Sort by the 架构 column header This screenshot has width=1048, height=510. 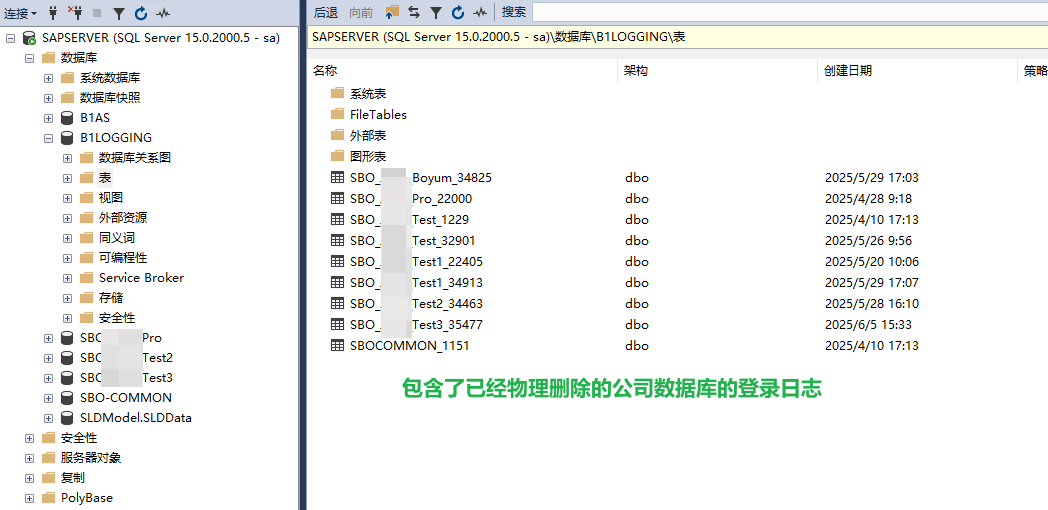(x=718, y=71)
